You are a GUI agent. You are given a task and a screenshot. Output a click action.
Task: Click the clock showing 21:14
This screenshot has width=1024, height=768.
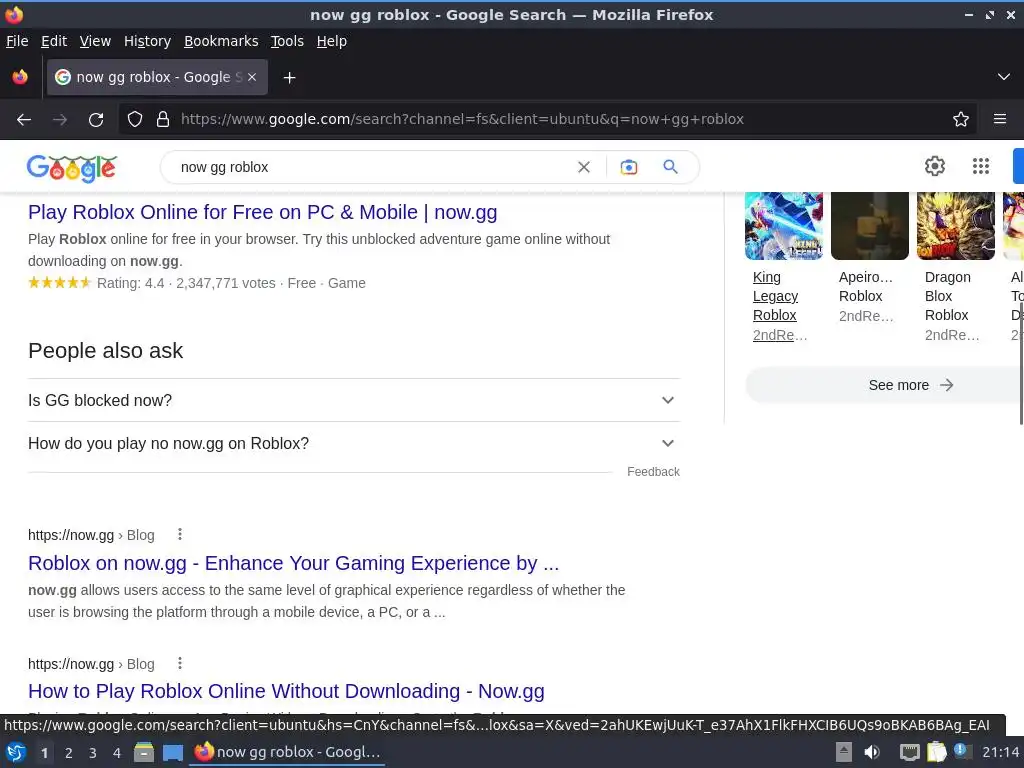pos(1001,752)
